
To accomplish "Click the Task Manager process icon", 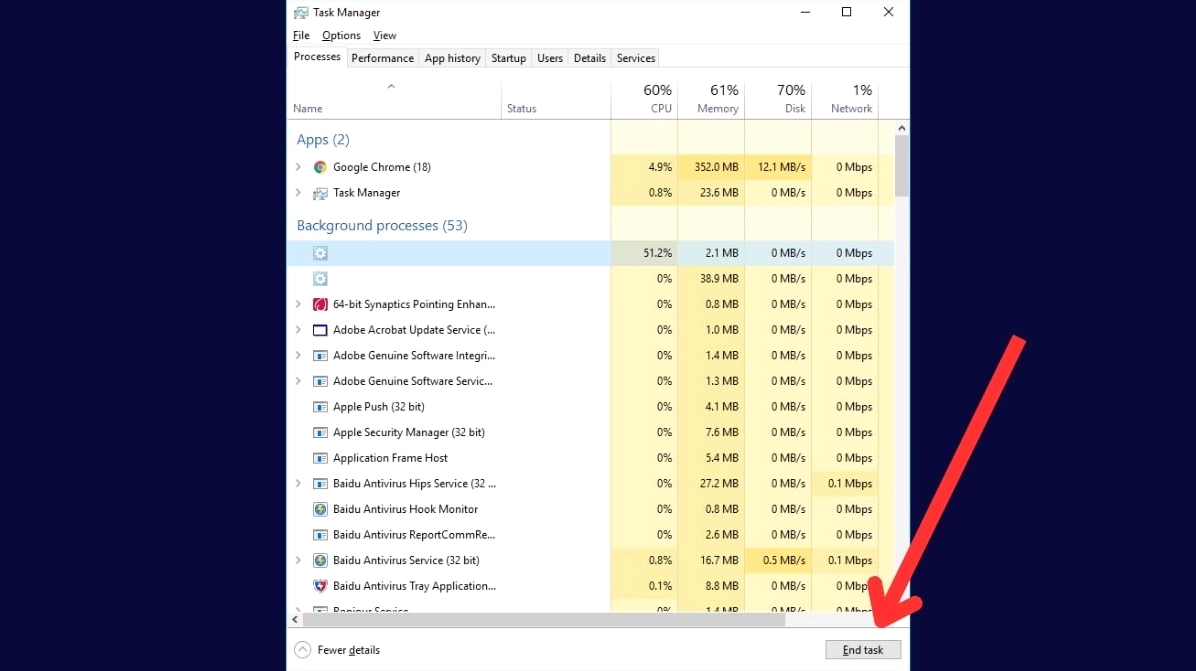I will [x=319, y=193].
